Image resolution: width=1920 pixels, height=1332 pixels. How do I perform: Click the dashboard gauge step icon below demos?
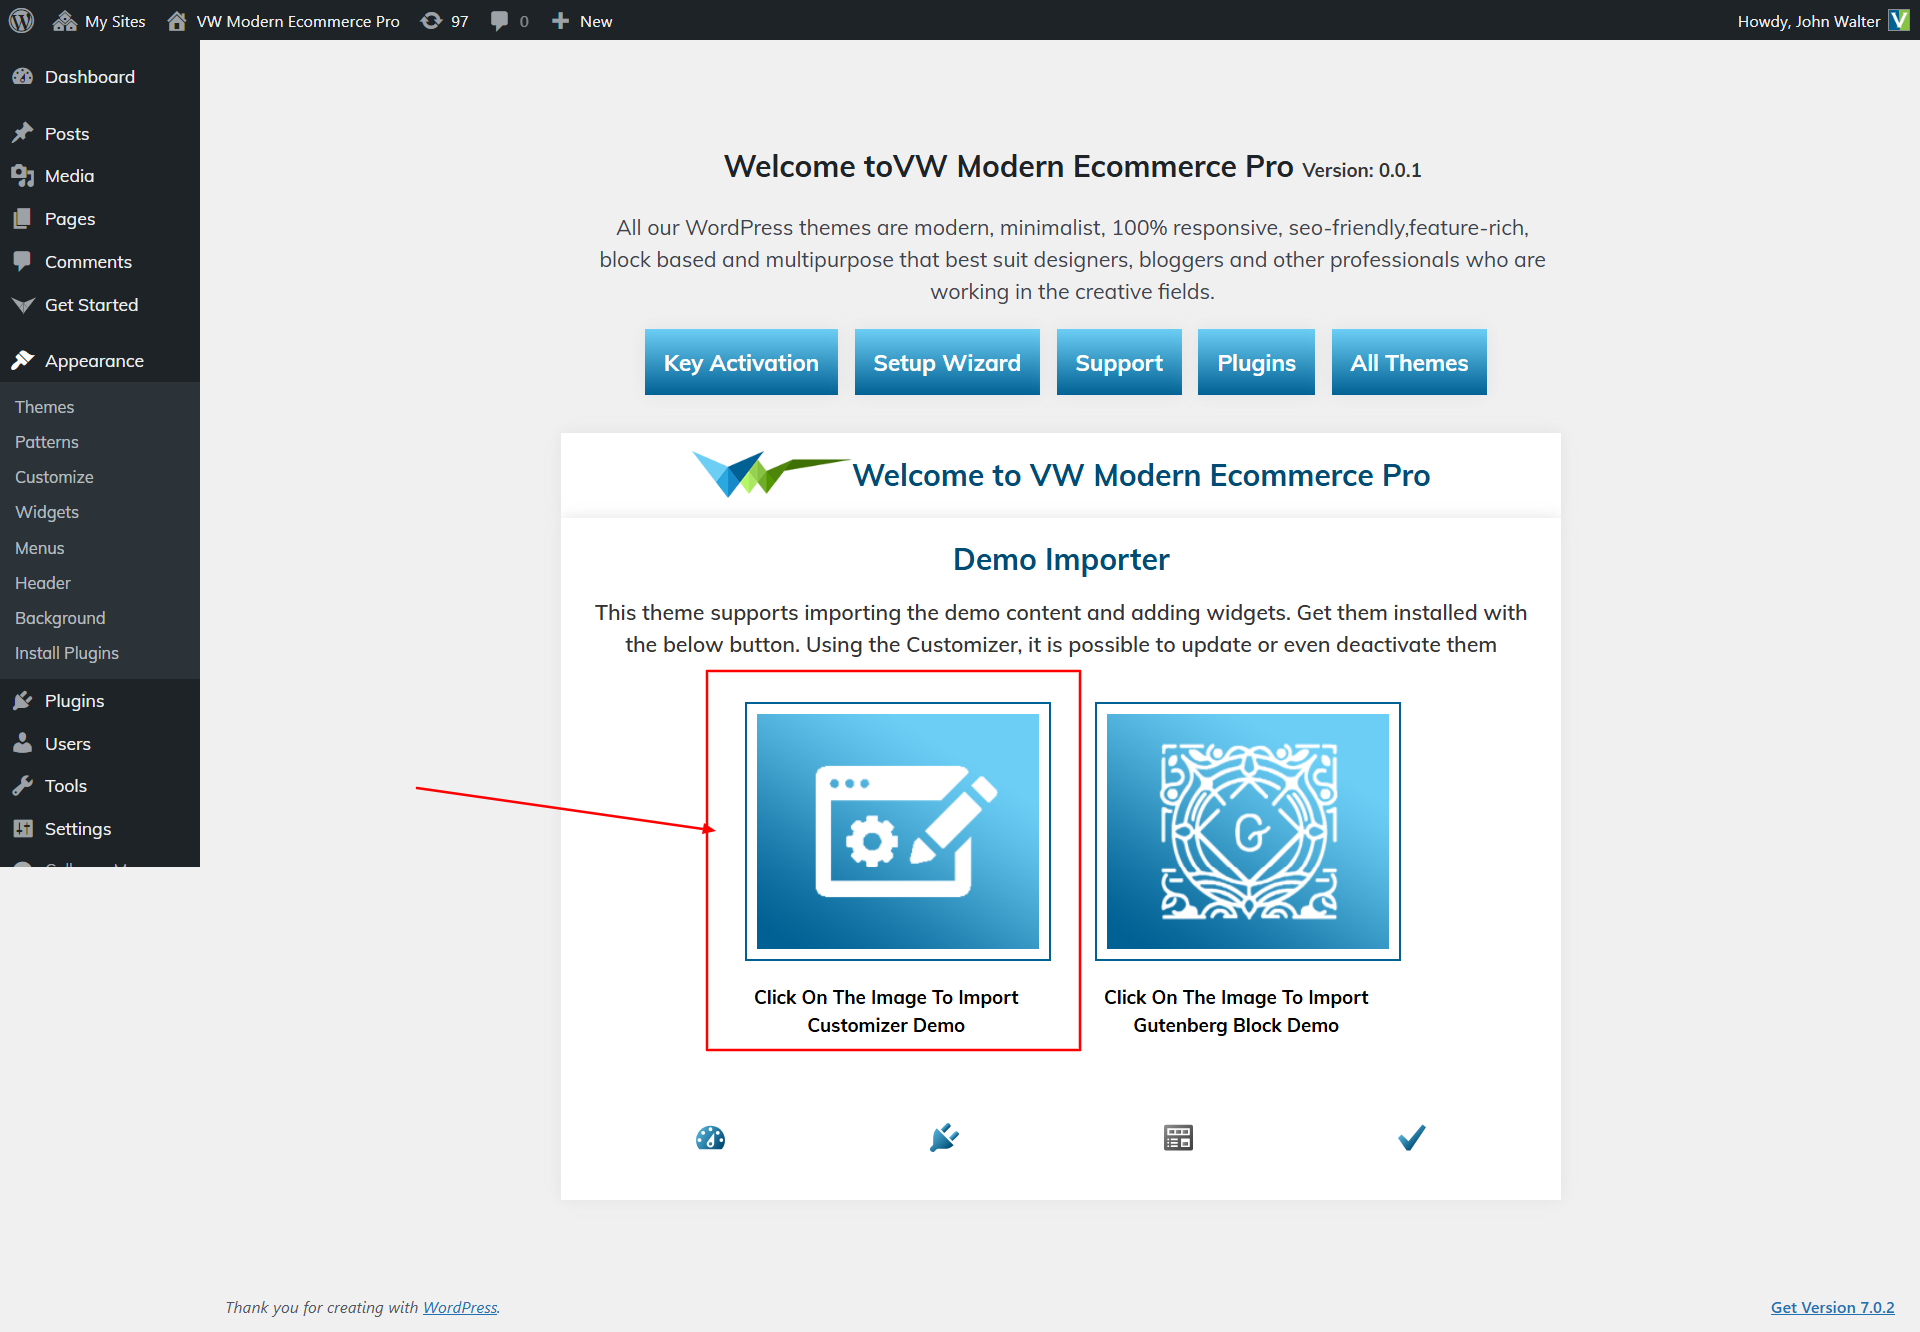710,1138
